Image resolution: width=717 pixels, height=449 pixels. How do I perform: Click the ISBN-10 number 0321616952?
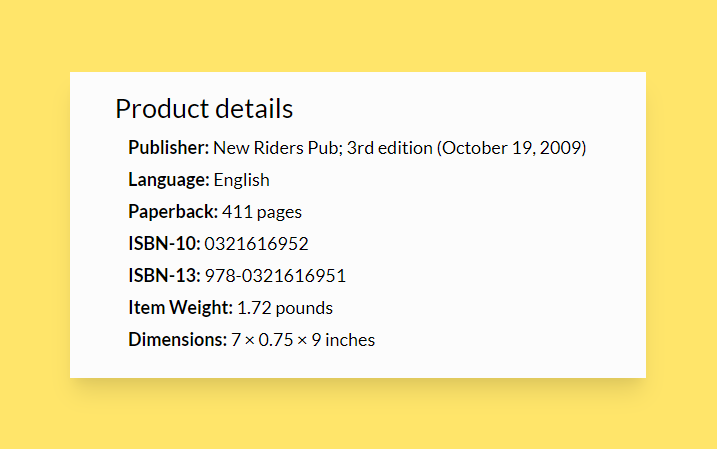pos(256,244)
